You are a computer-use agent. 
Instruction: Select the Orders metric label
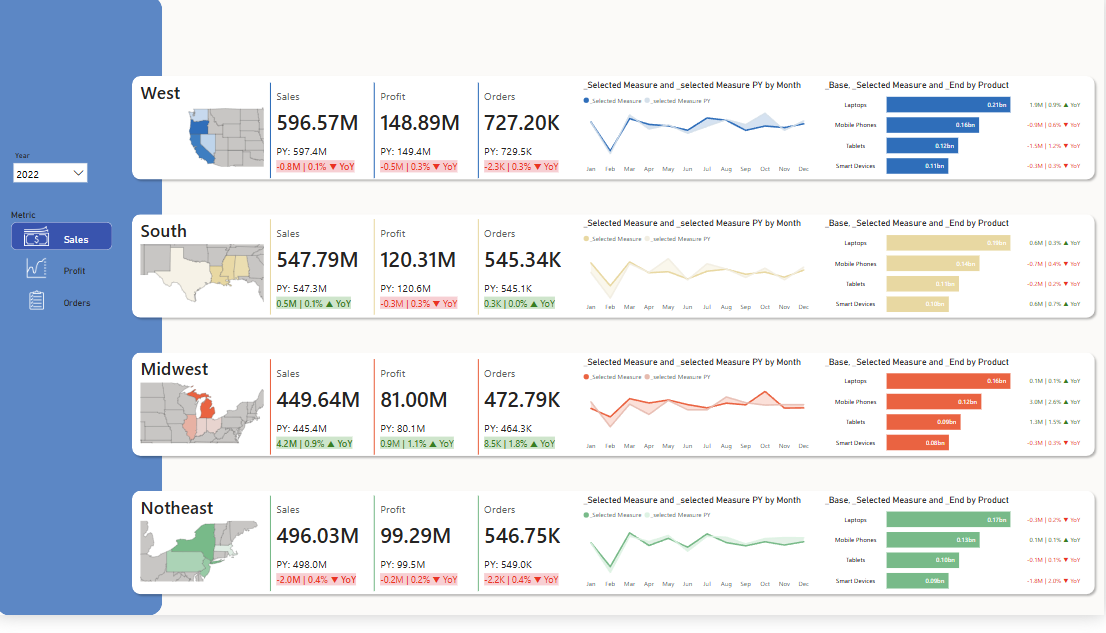point(76,303)
